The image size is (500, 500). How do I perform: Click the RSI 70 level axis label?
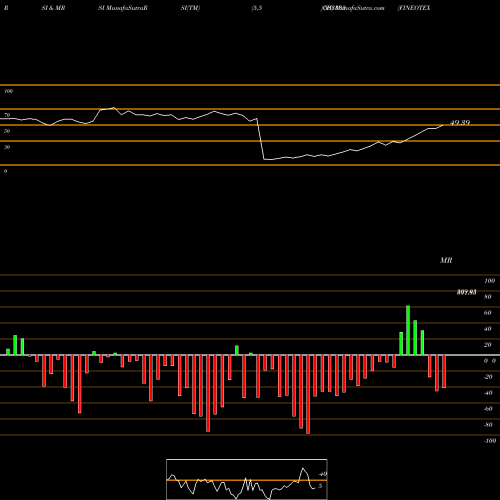point(7,115)
